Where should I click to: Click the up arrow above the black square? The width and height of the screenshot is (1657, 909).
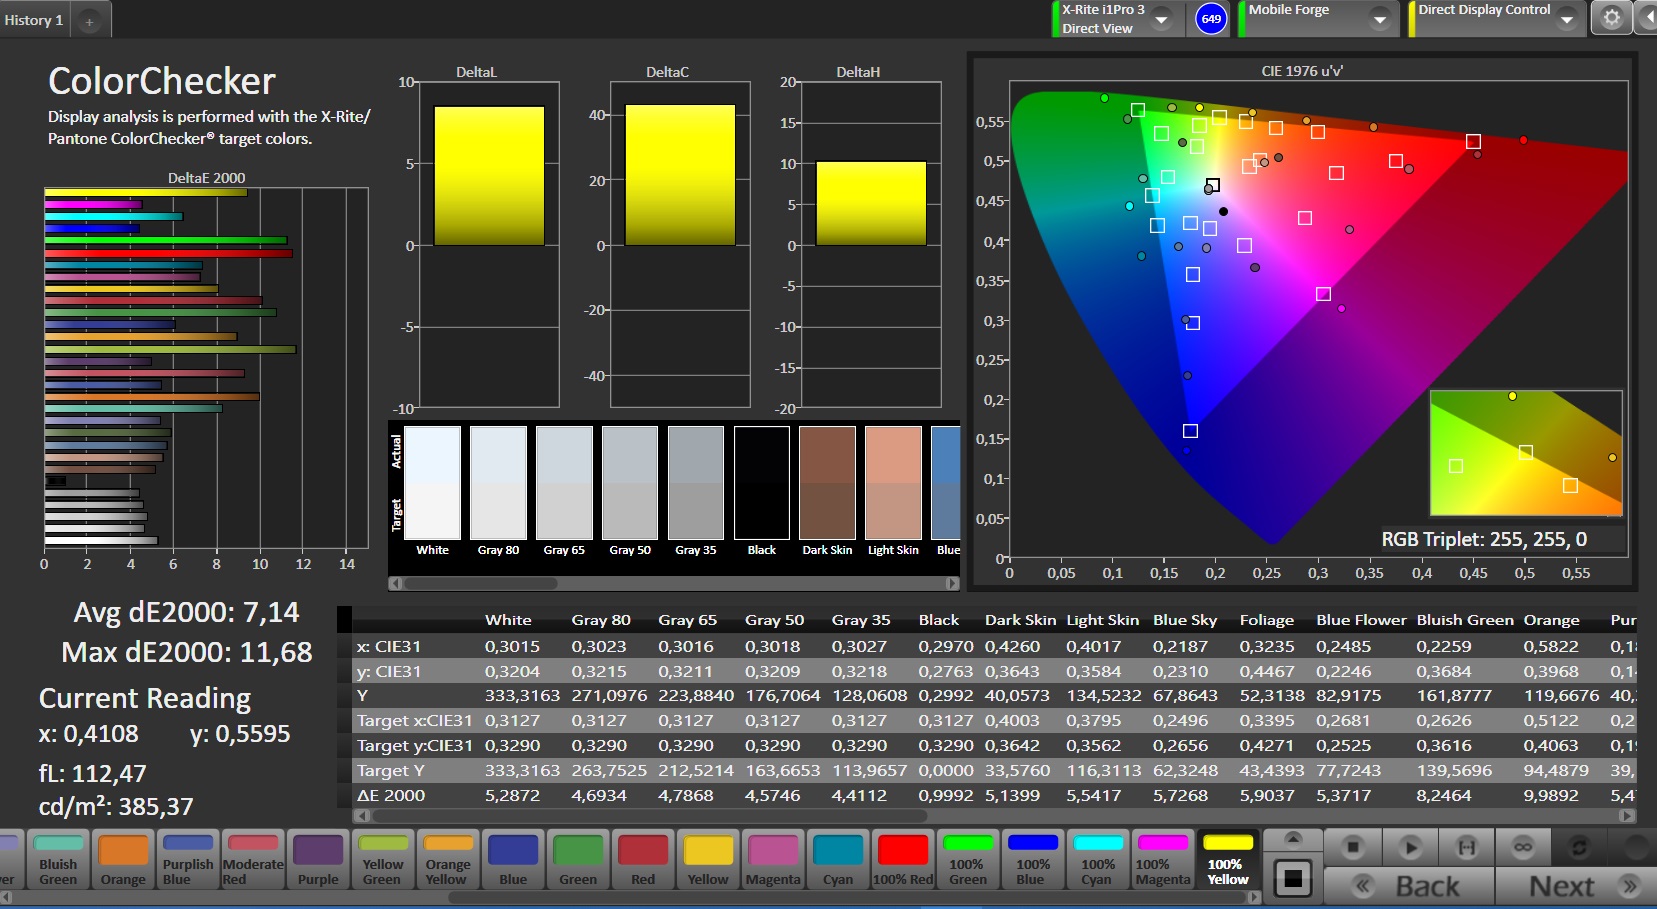(1293, 838)
